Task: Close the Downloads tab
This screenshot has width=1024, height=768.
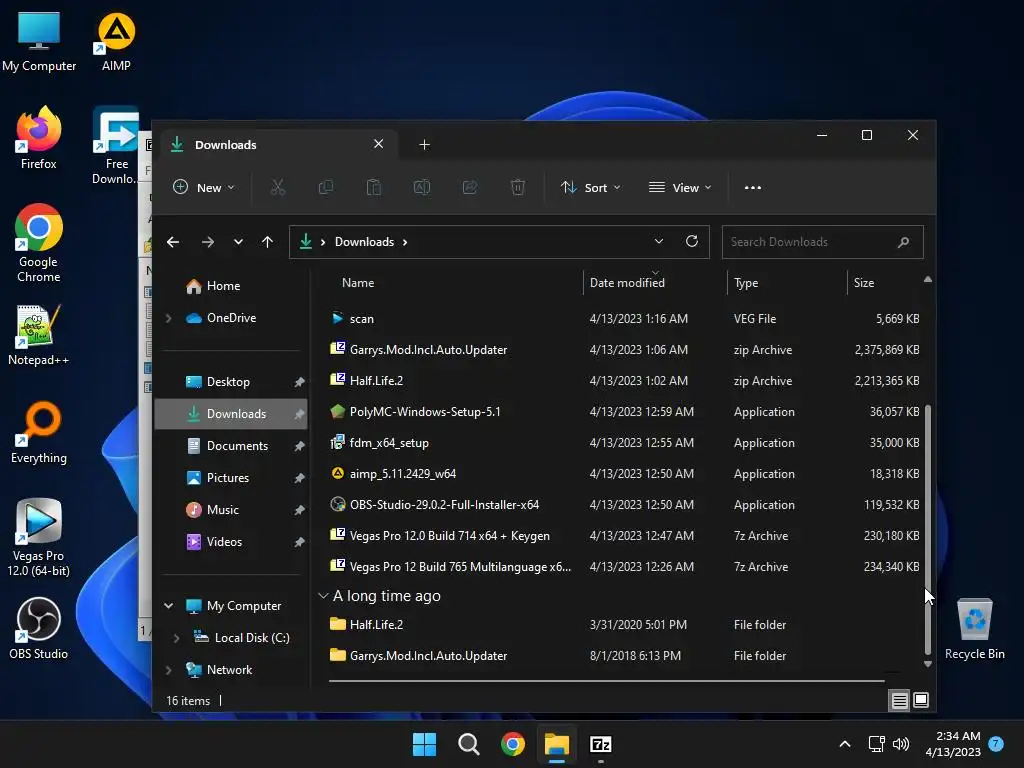Action: click(379, 144)
